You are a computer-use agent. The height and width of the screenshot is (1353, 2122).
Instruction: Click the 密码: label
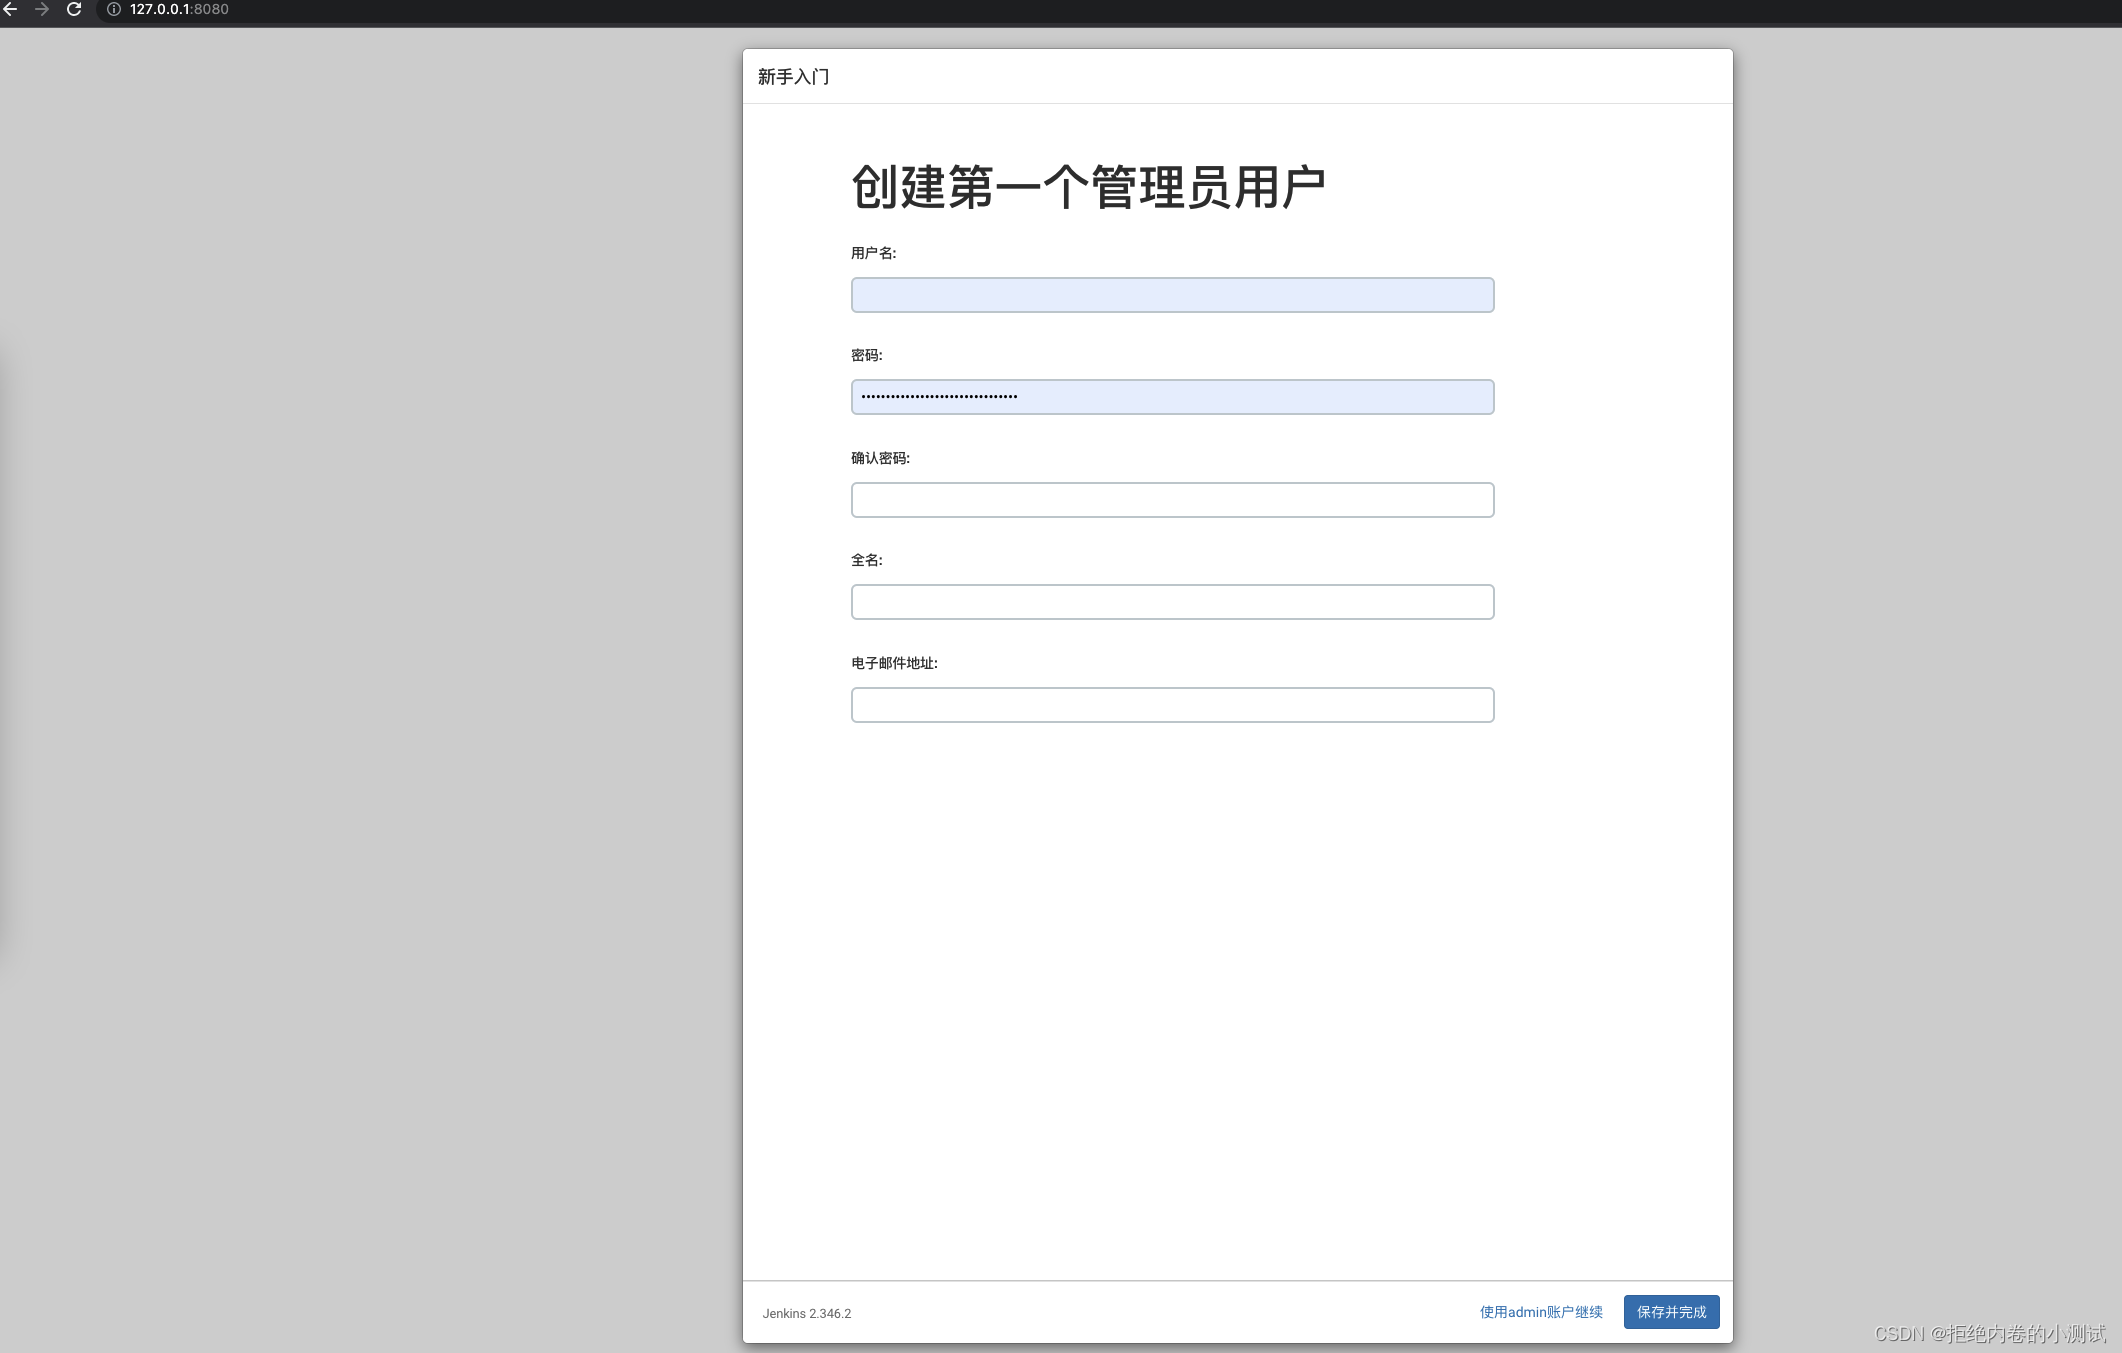[x=866, y=355]
